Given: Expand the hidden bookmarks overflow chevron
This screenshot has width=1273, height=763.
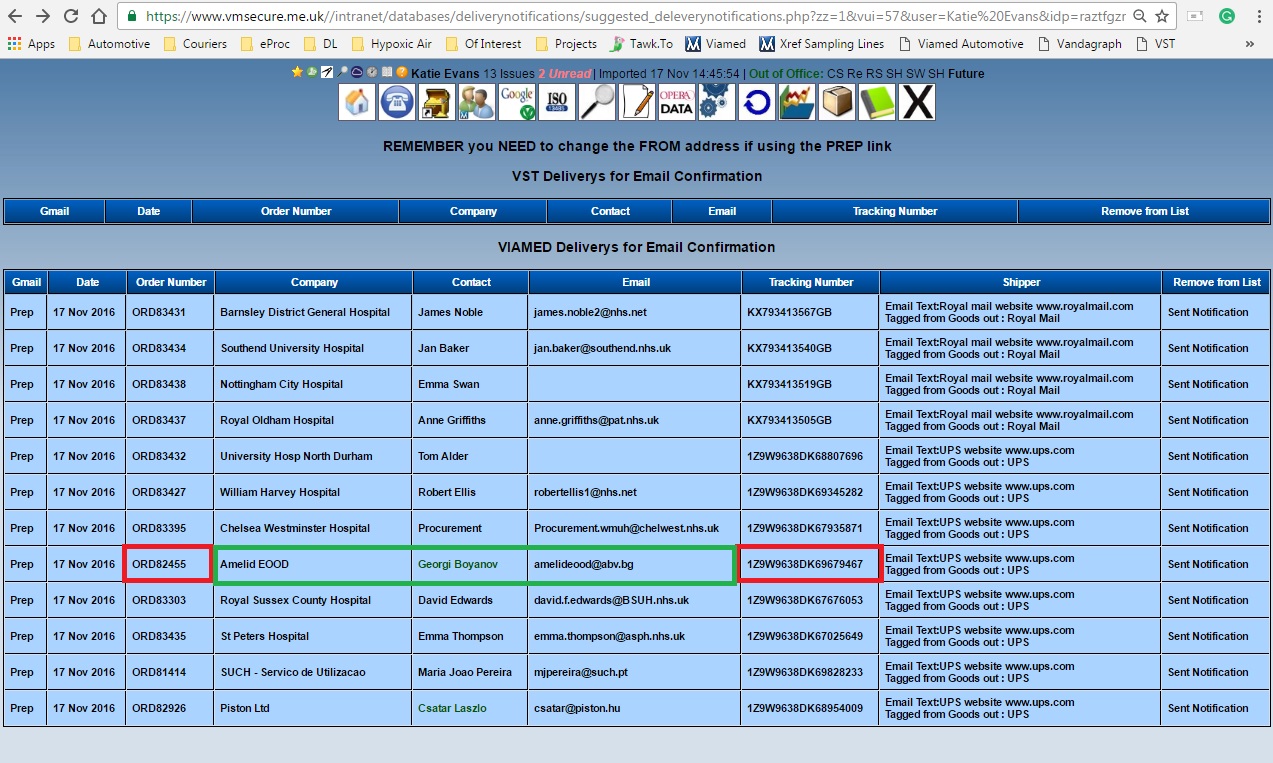Looking at the screenshot, I should tap(1249, 44).
